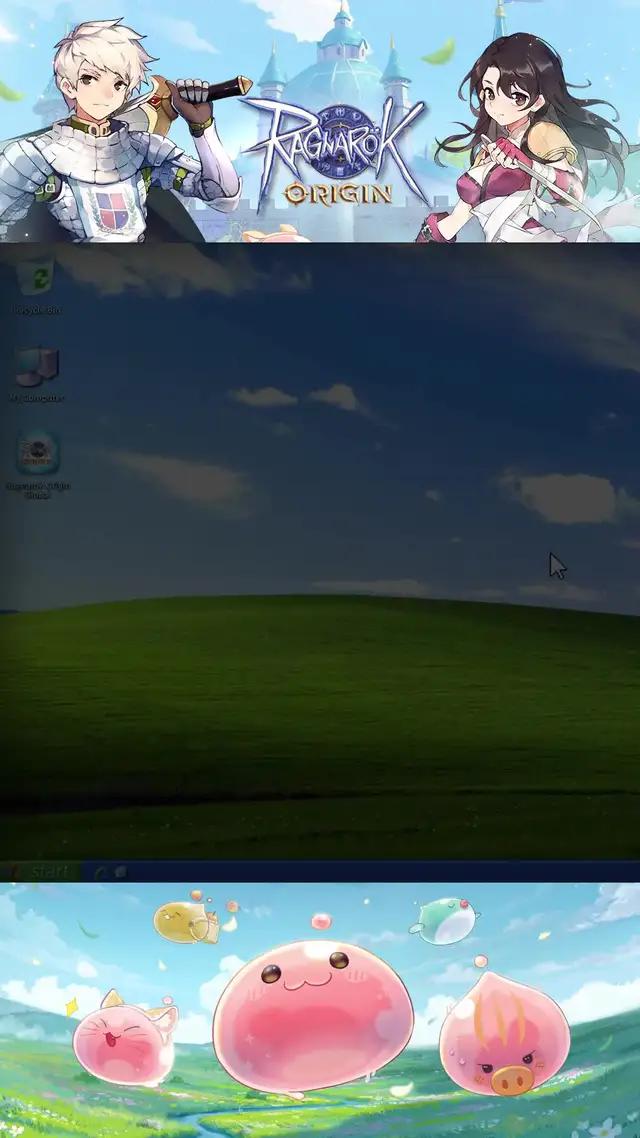640x1138 pixels.
Task: Click the teal castle dome in top banner
Action: (345, 50)
